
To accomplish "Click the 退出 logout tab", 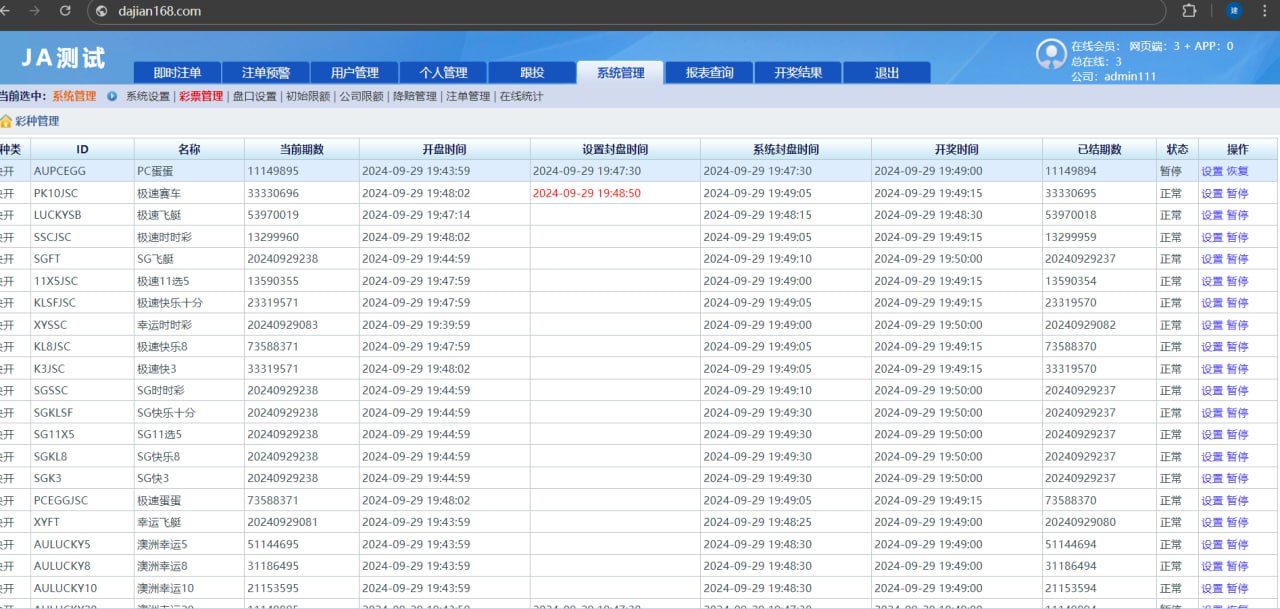I will pos(886,73).
